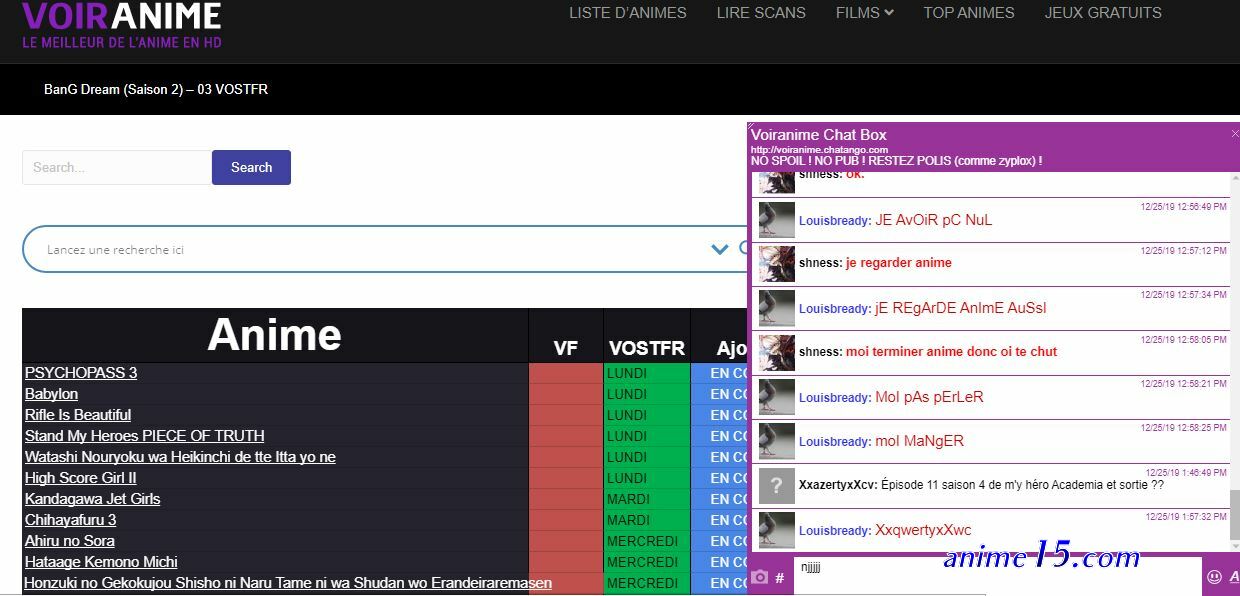1240x596 pixels.
Task: Click username XxazertyxXcv in chat
Action: [x=838, y=485]
